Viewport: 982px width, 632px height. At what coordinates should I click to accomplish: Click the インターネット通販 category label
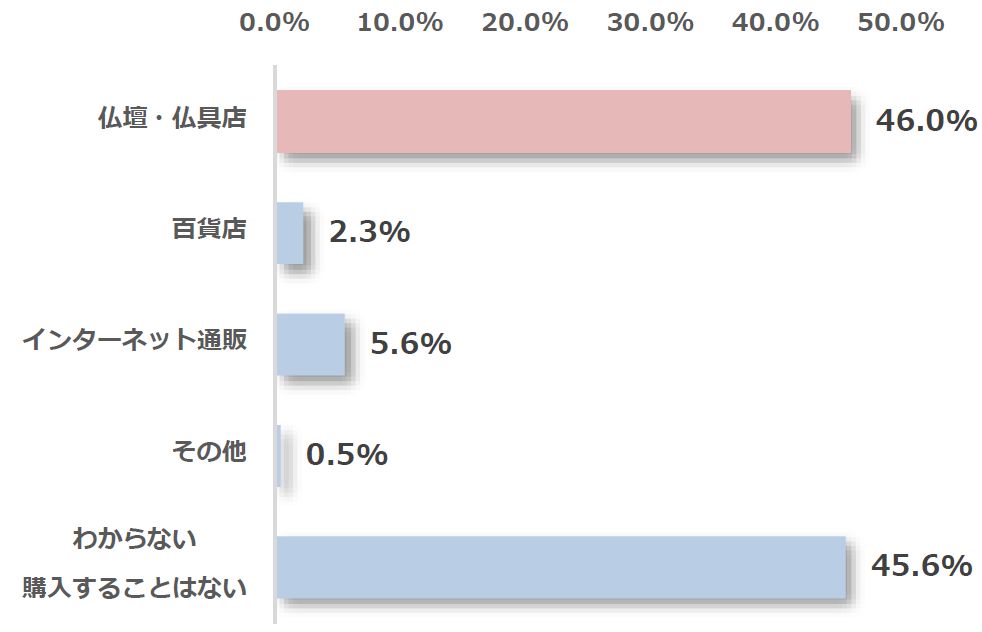[x=135, y=341]
